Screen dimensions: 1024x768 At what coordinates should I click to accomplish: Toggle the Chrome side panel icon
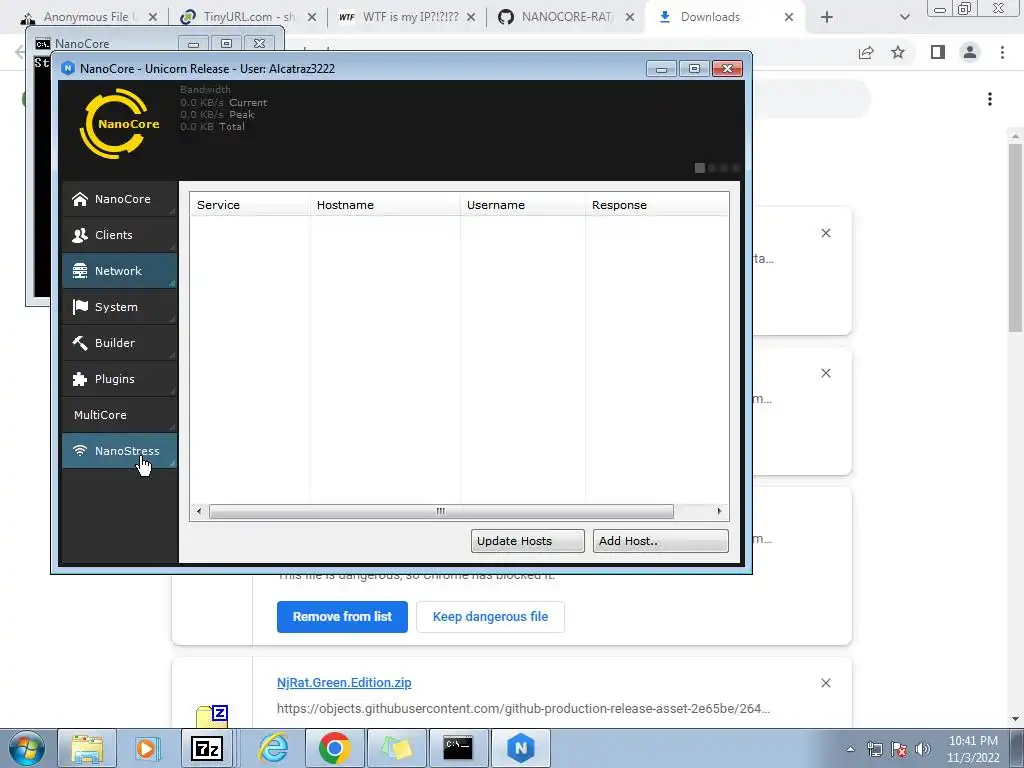point(938,52)
